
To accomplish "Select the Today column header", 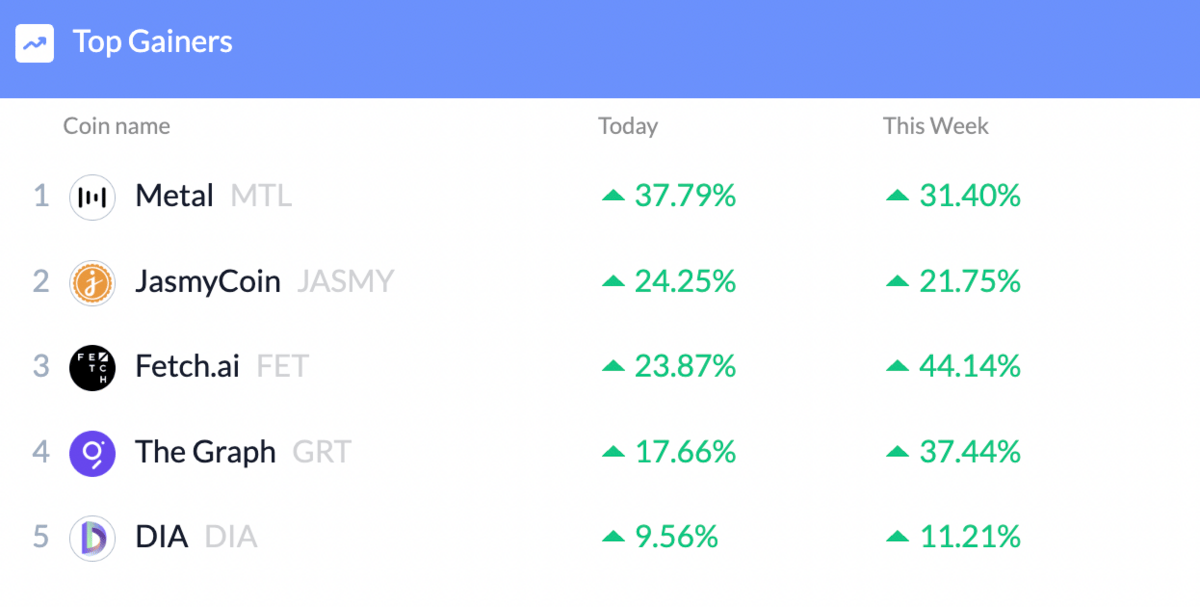I will tap(628, 126).
